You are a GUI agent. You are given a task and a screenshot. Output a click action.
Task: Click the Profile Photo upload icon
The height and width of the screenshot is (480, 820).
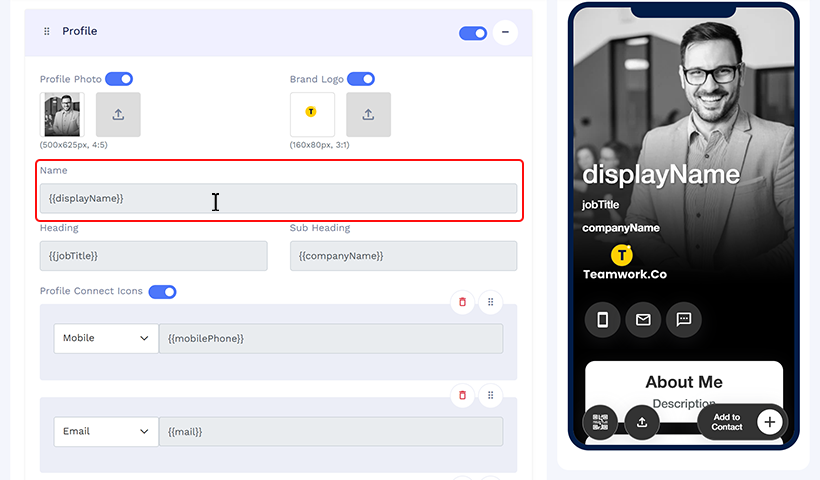coord(118,115)
